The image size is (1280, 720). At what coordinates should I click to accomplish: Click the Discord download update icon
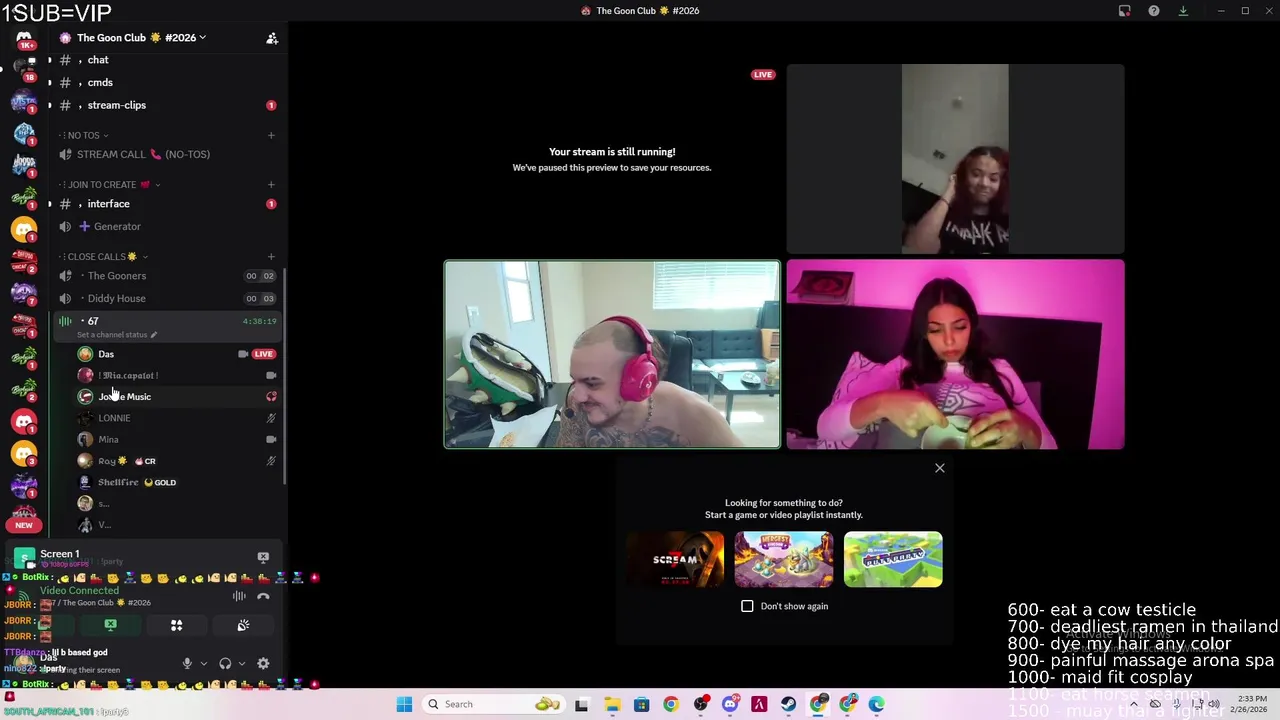(1183, 11)
